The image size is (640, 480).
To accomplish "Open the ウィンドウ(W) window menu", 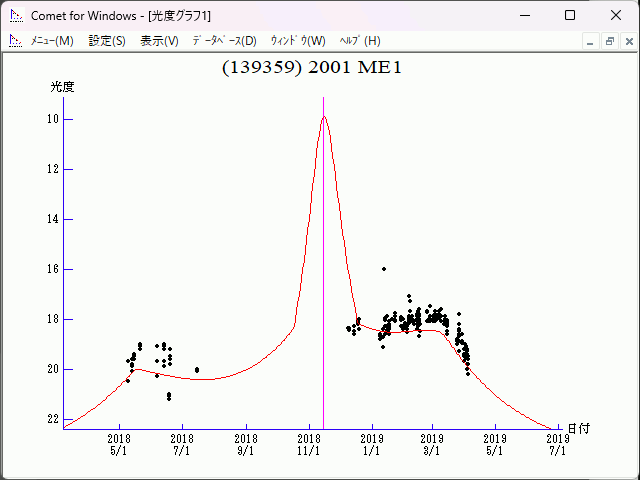I will point(298,41).
